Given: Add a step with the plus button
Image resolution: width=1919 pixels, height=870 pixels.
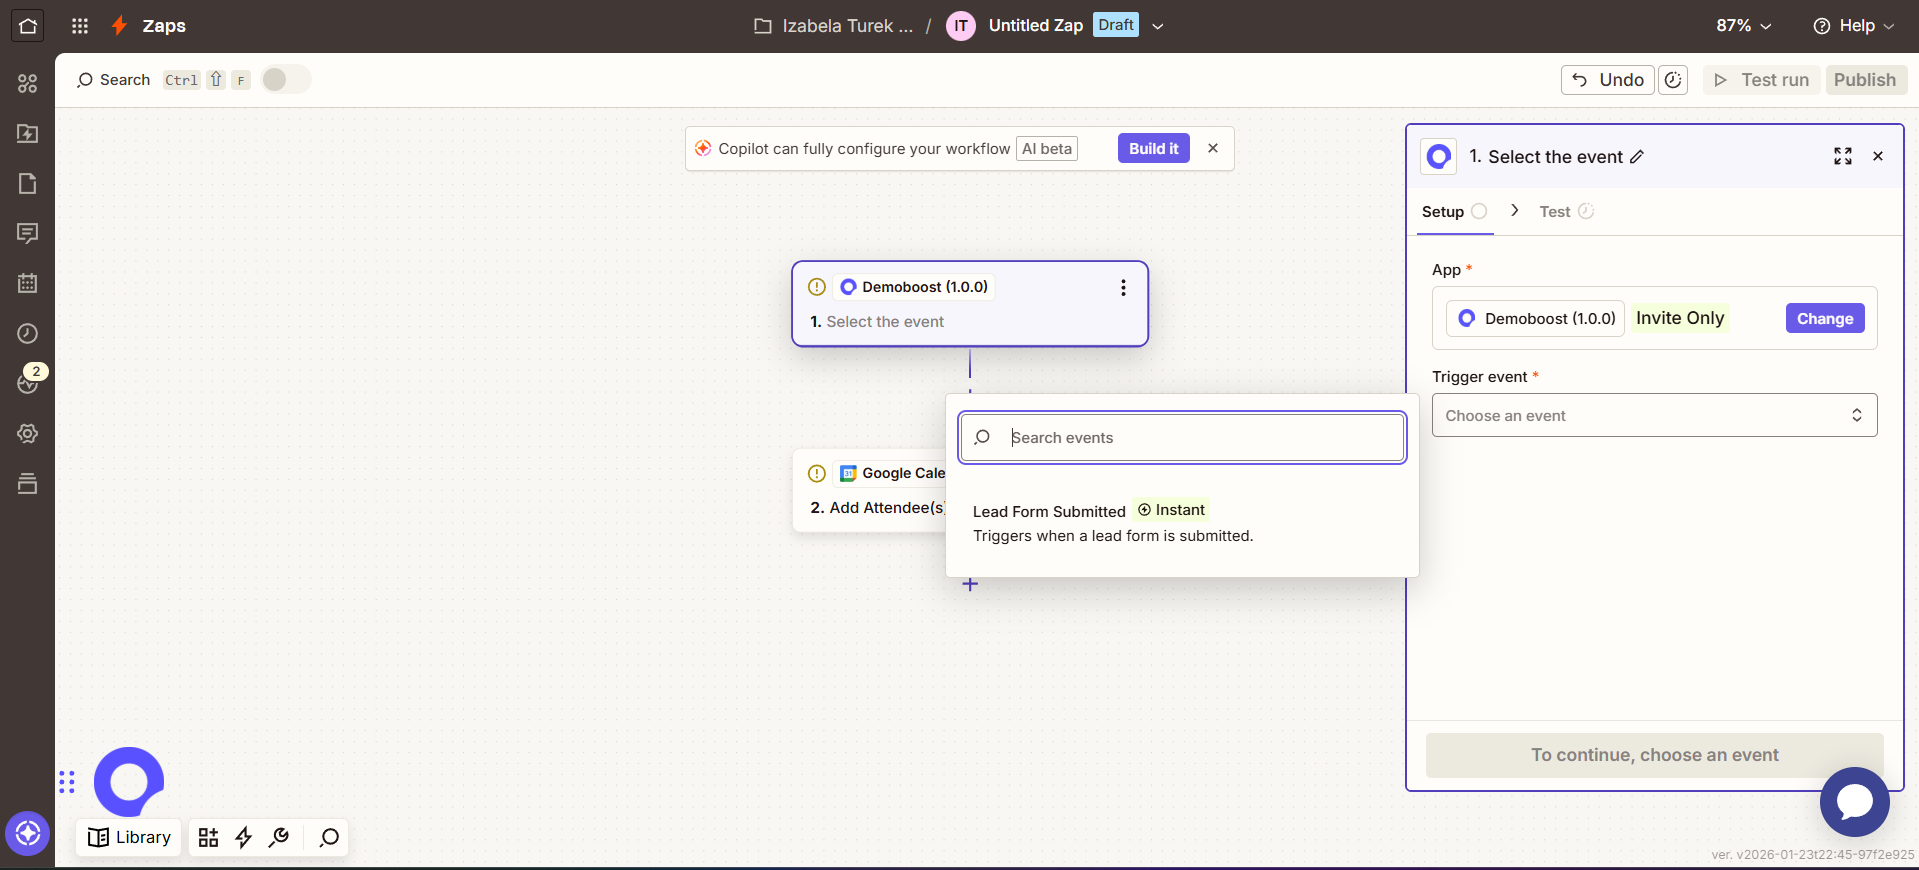Looking at the screenshot, I should pyautogui.click(x=970, y=584).
